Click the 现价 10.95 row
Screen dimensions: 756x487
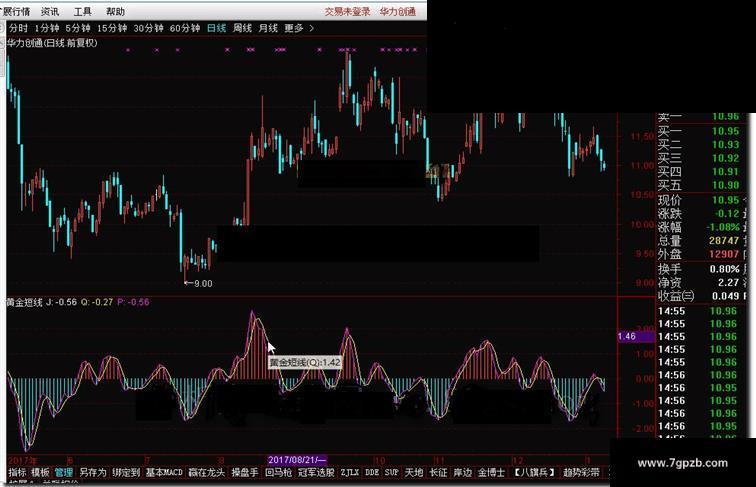(x=699, y=200)
